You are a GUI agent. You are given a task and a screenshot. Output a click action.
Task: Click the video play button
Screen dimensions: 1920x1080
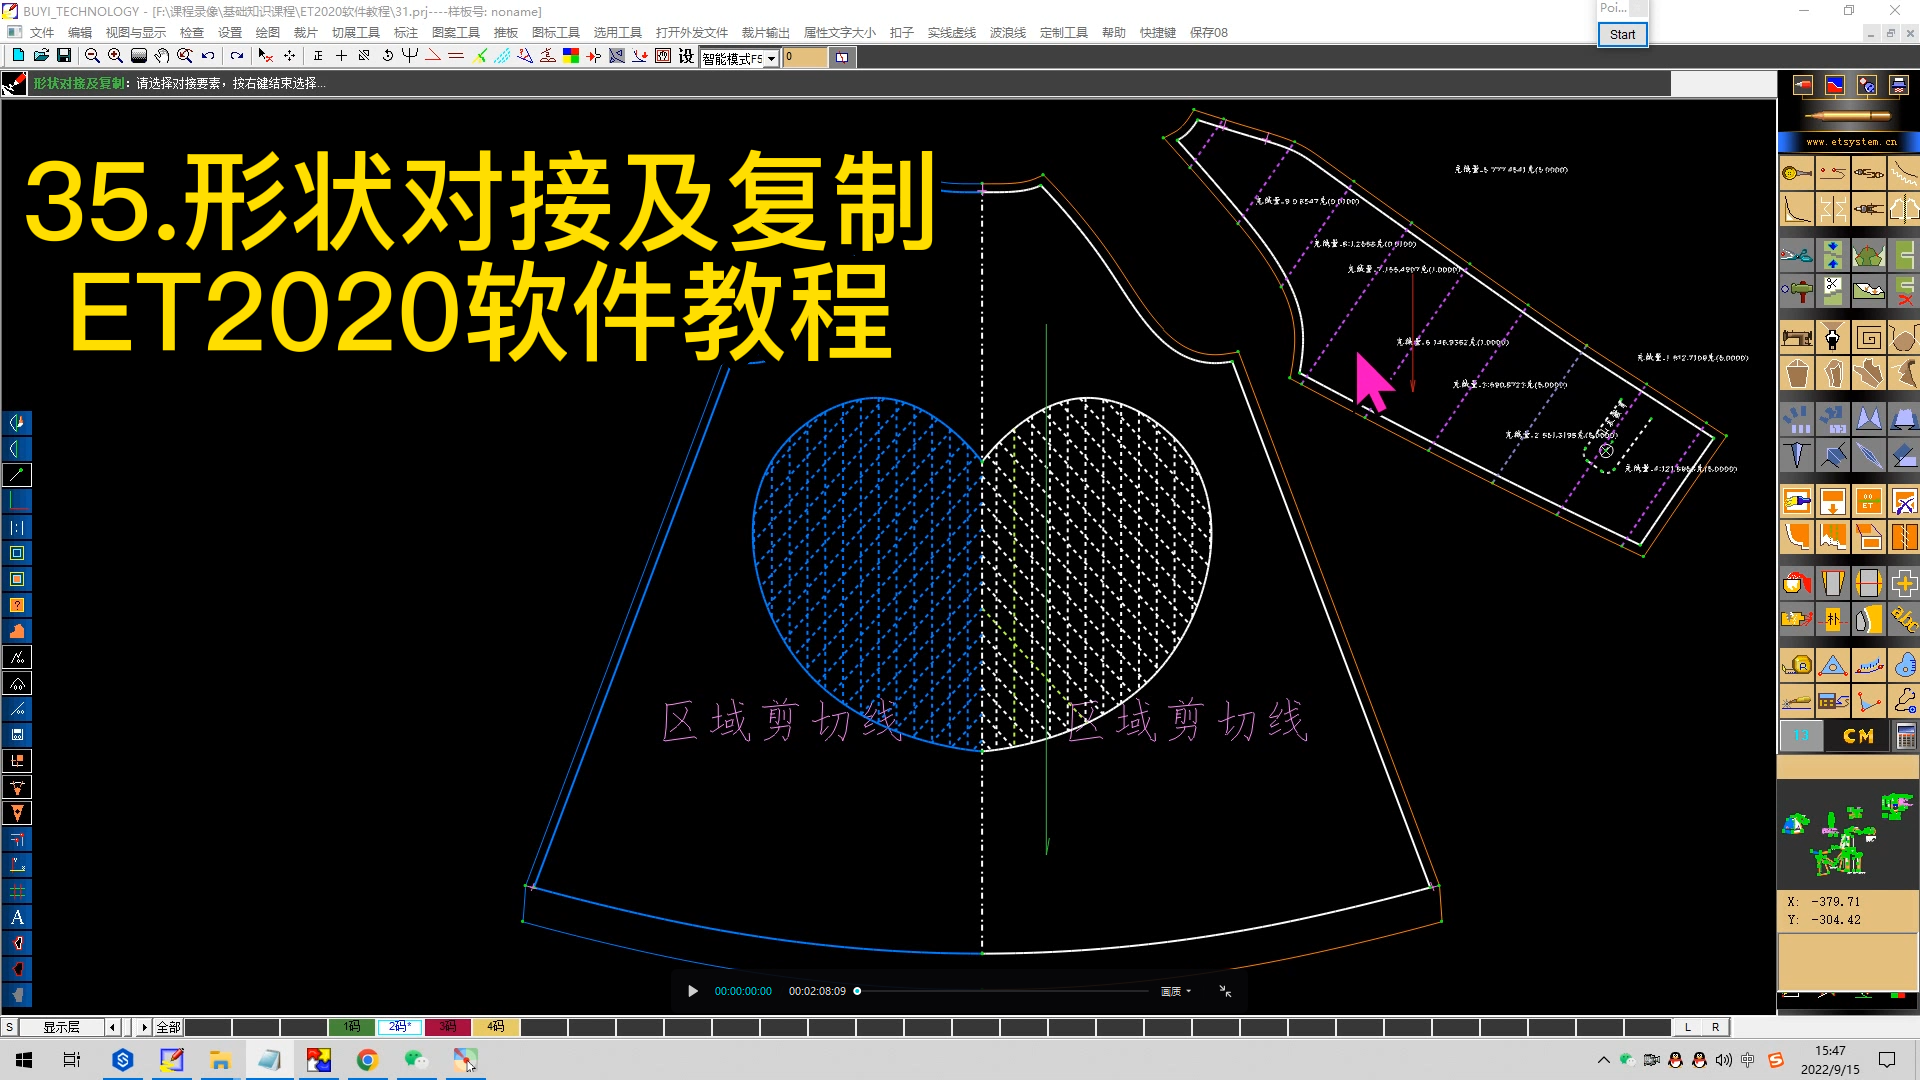coord(693,991)
